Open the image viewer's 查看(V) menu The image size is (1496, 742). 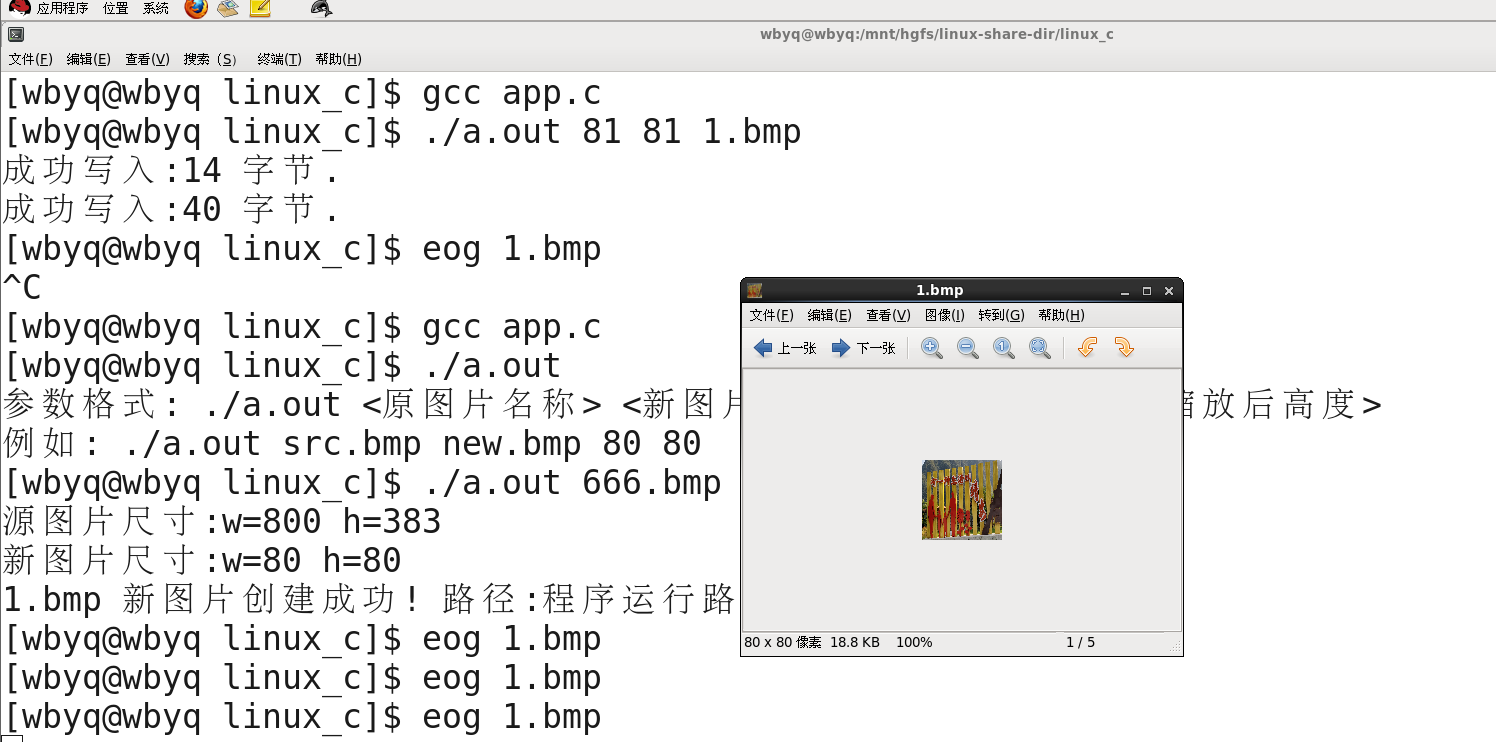point(888,315)
